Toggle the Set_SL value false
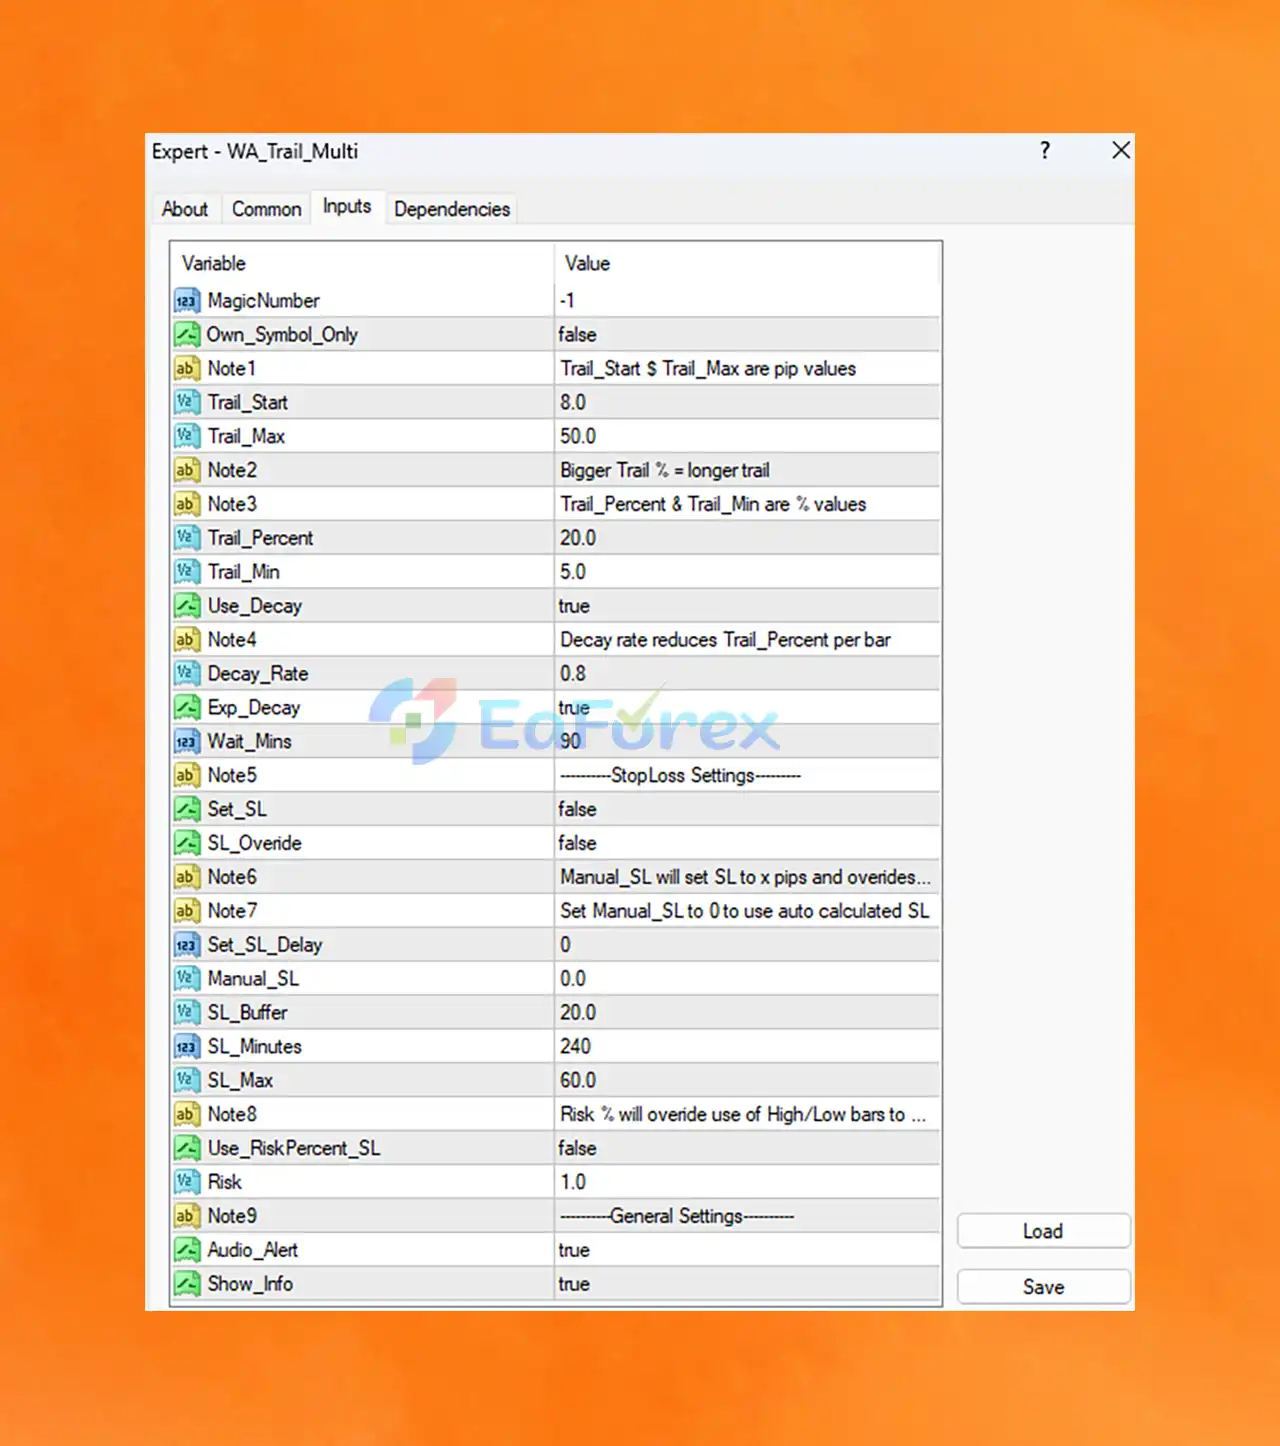 coord(747,809)
